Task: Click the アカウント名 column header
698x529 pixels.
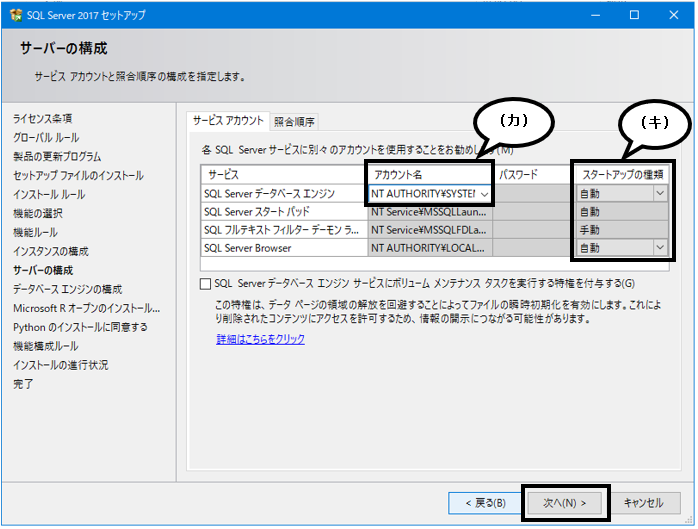Action: tap(430, 175)
